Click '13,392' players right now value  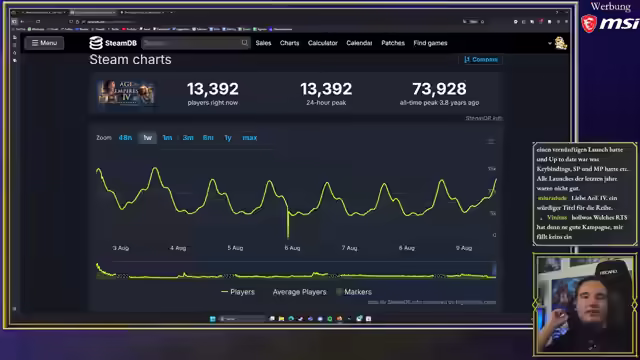click(x=213, y=89)
